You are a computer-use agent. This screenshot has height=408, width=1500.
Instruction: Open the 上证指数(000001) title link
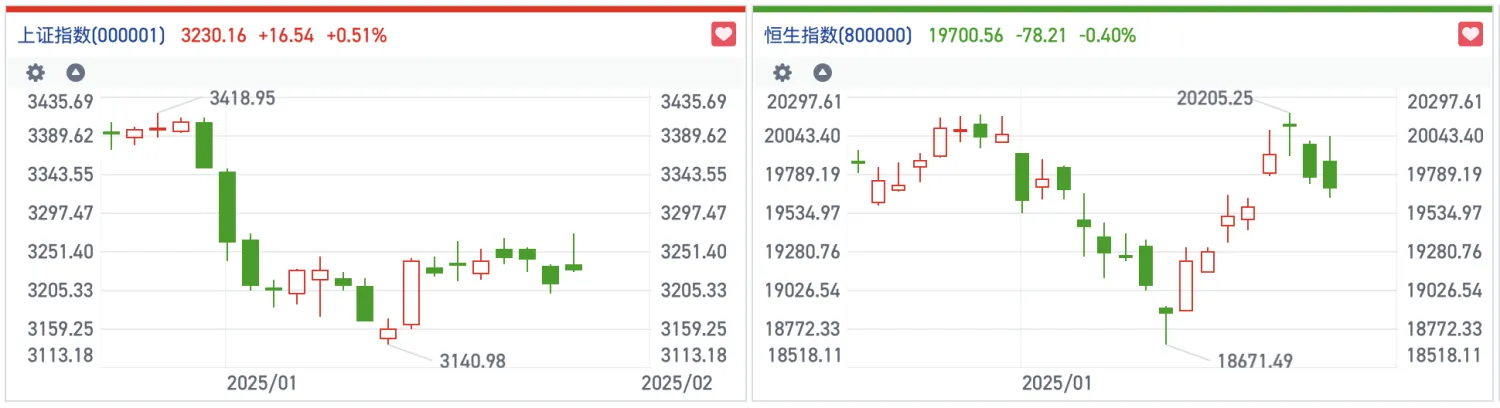91,36
